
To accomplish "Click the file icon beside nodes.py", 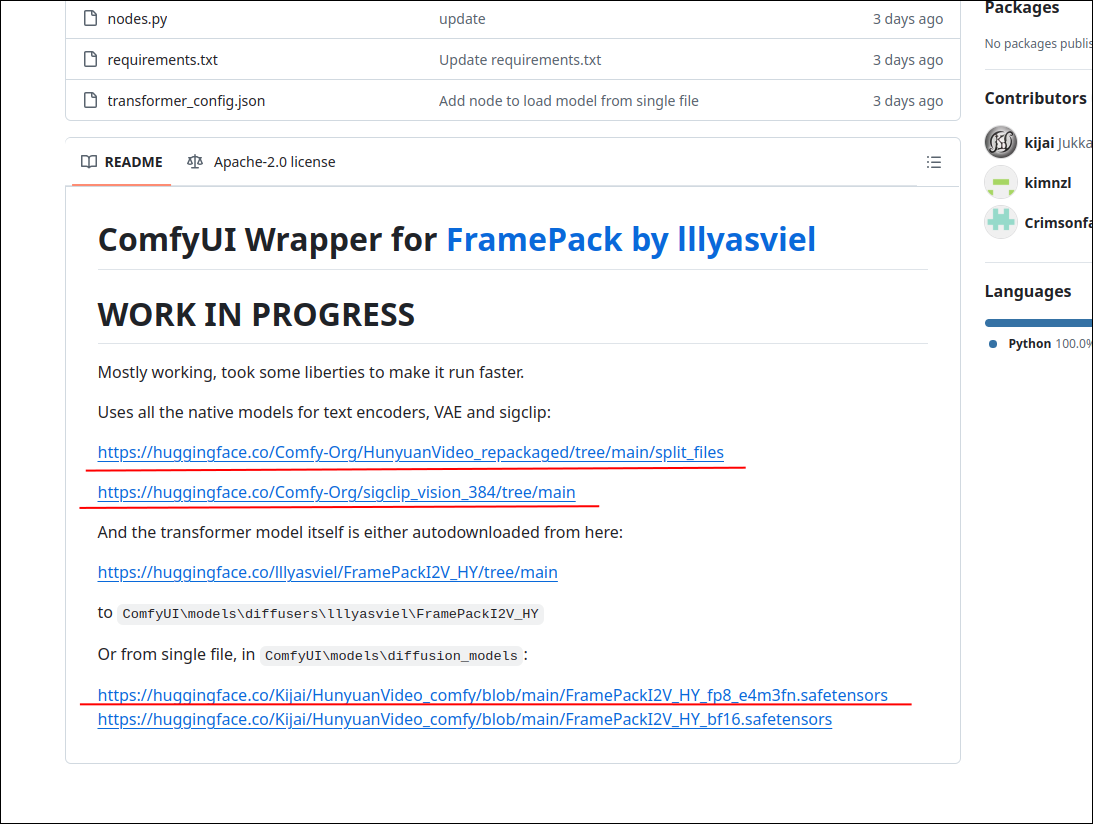I will click(89, 18).
